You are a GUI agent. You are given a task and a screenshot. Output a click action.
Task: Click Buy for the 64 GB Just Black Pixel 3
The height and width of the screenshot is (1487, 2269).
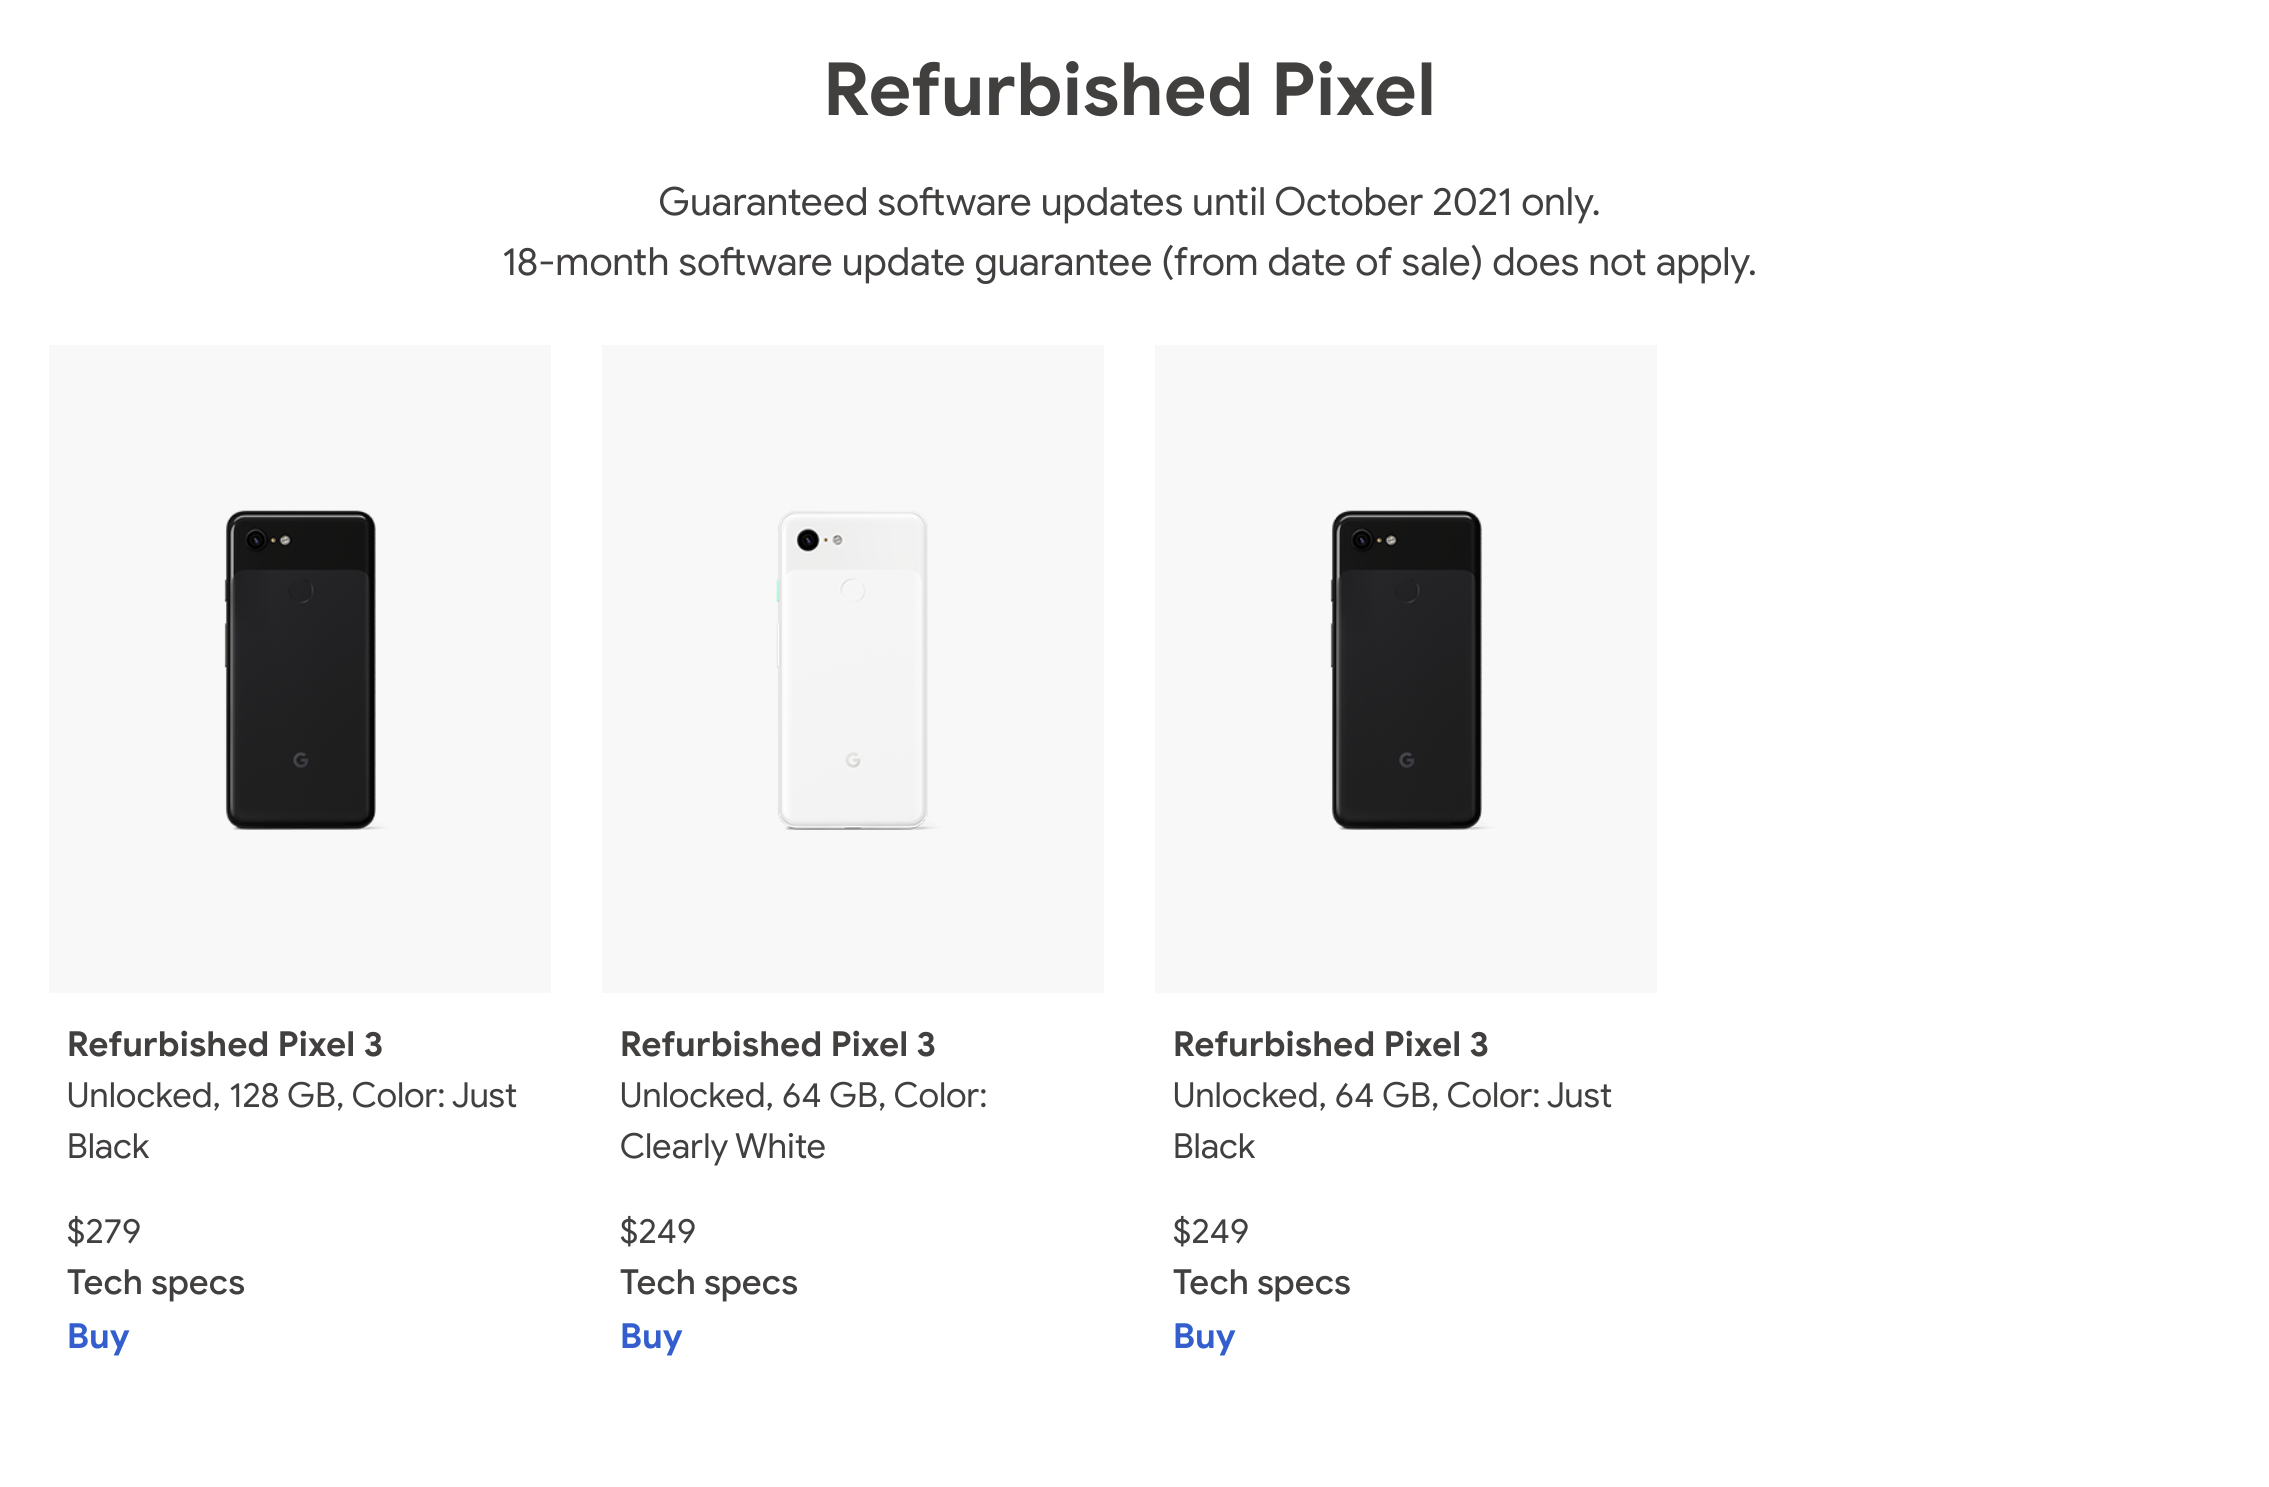point(1203,1335)
